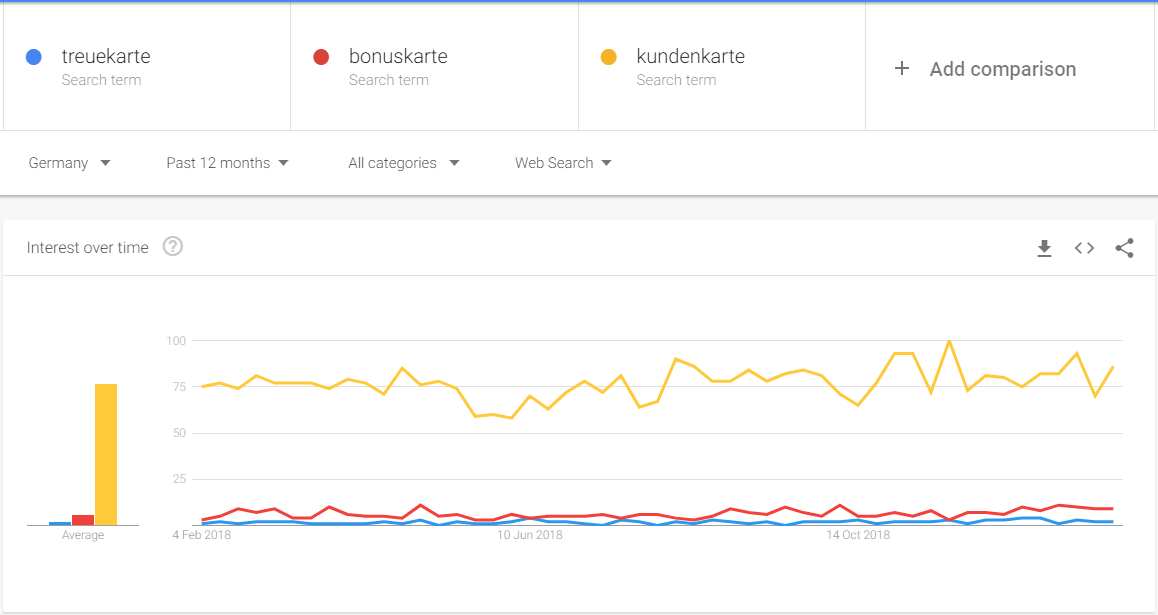Edit the treuekarte search term

pyautogui.click(x=106, y=56)
